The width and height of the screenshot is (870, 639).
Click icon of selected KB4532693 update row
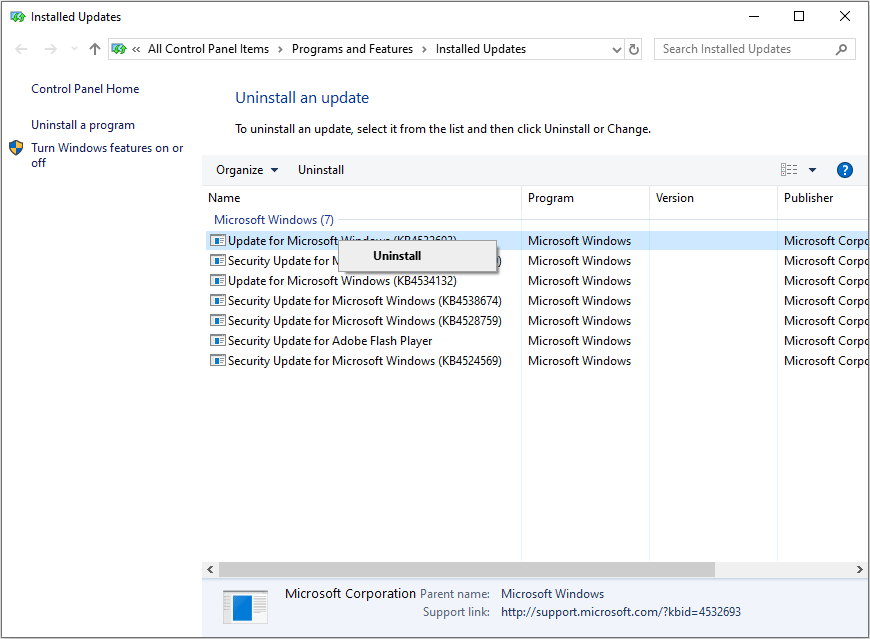pos(218,241)
